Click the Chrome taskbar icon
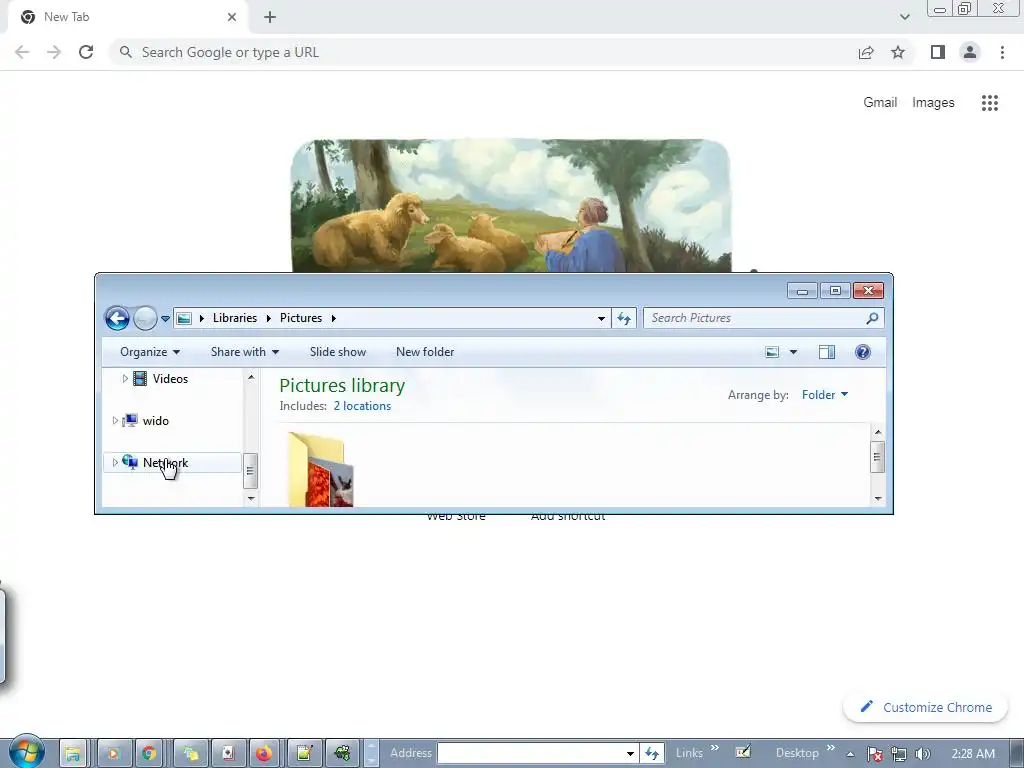 click(x=150, y=754)
